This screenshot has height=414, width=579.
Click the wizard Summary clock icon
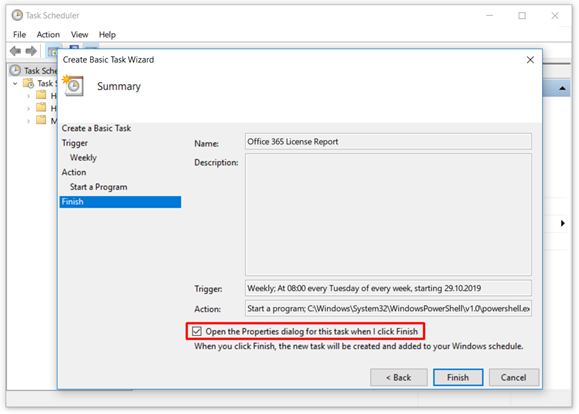73,86
